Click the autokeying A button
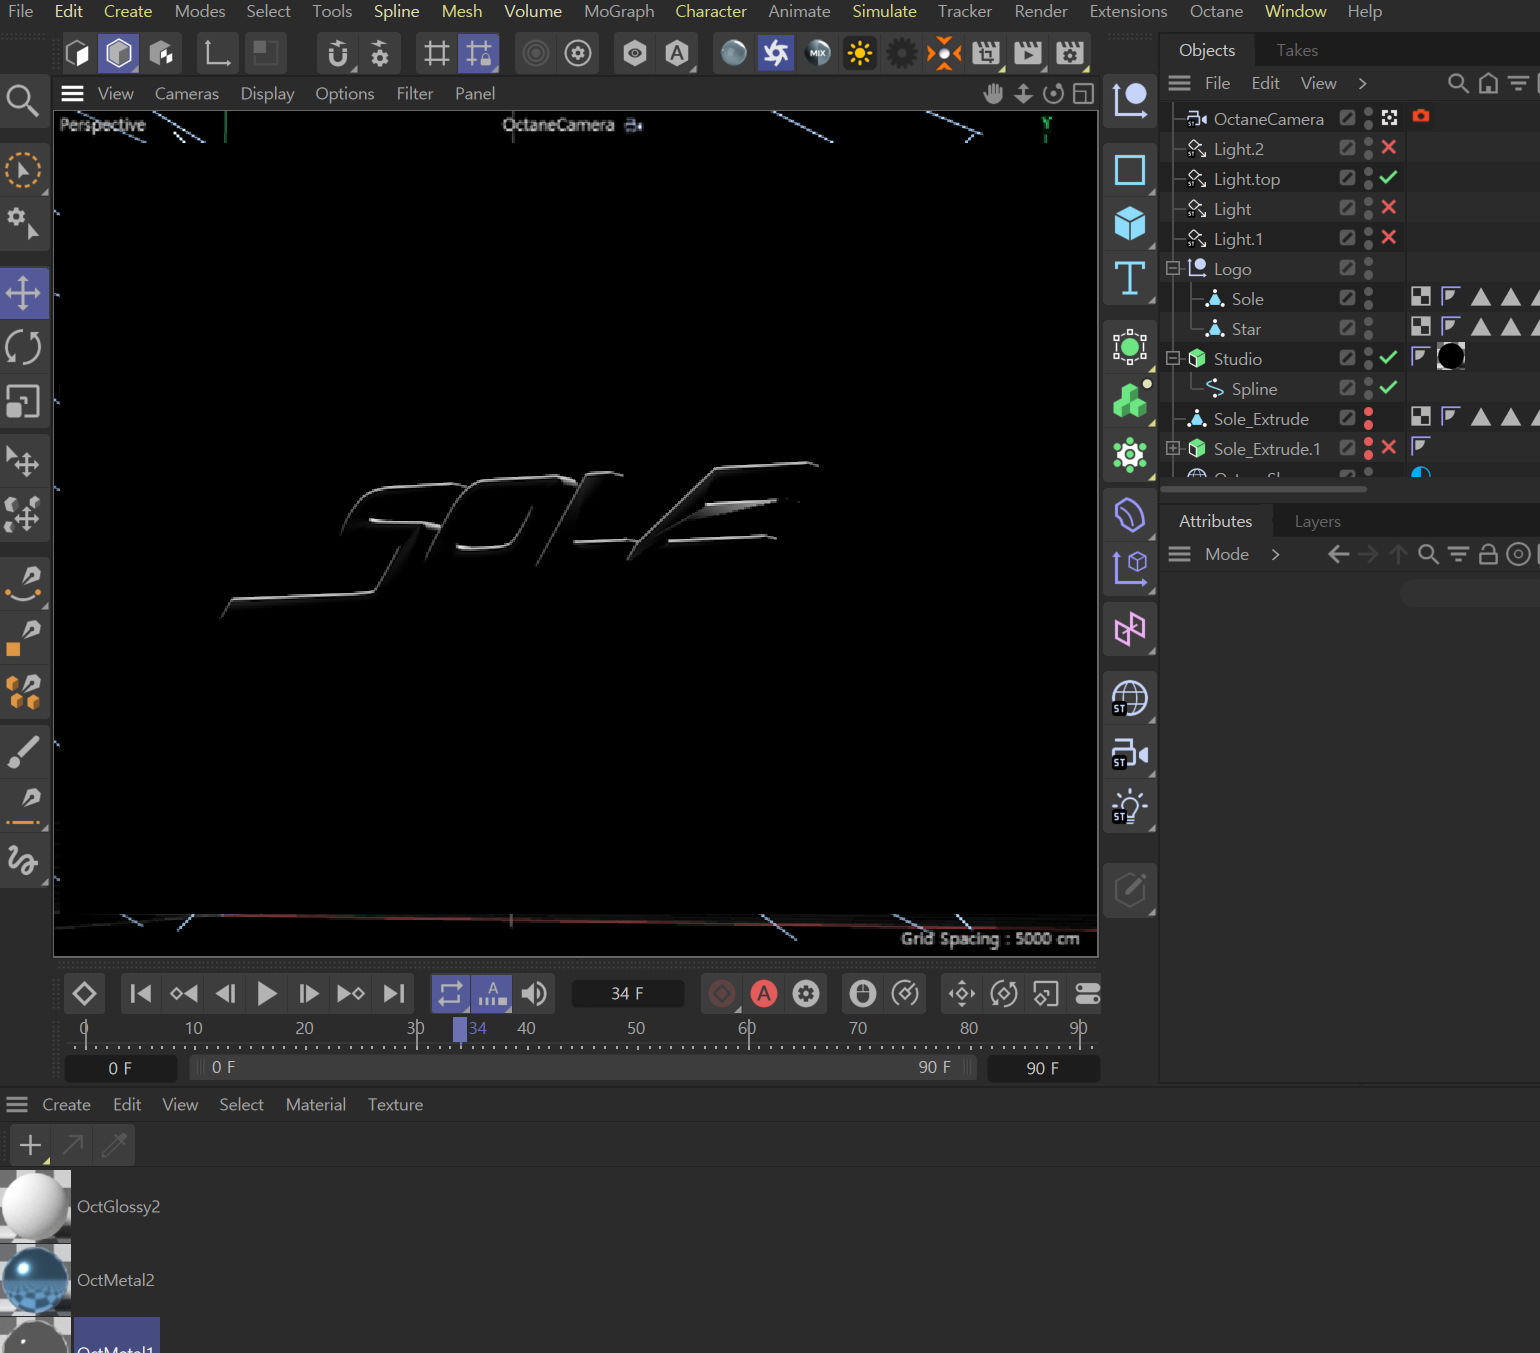 [x=764, y=993]
